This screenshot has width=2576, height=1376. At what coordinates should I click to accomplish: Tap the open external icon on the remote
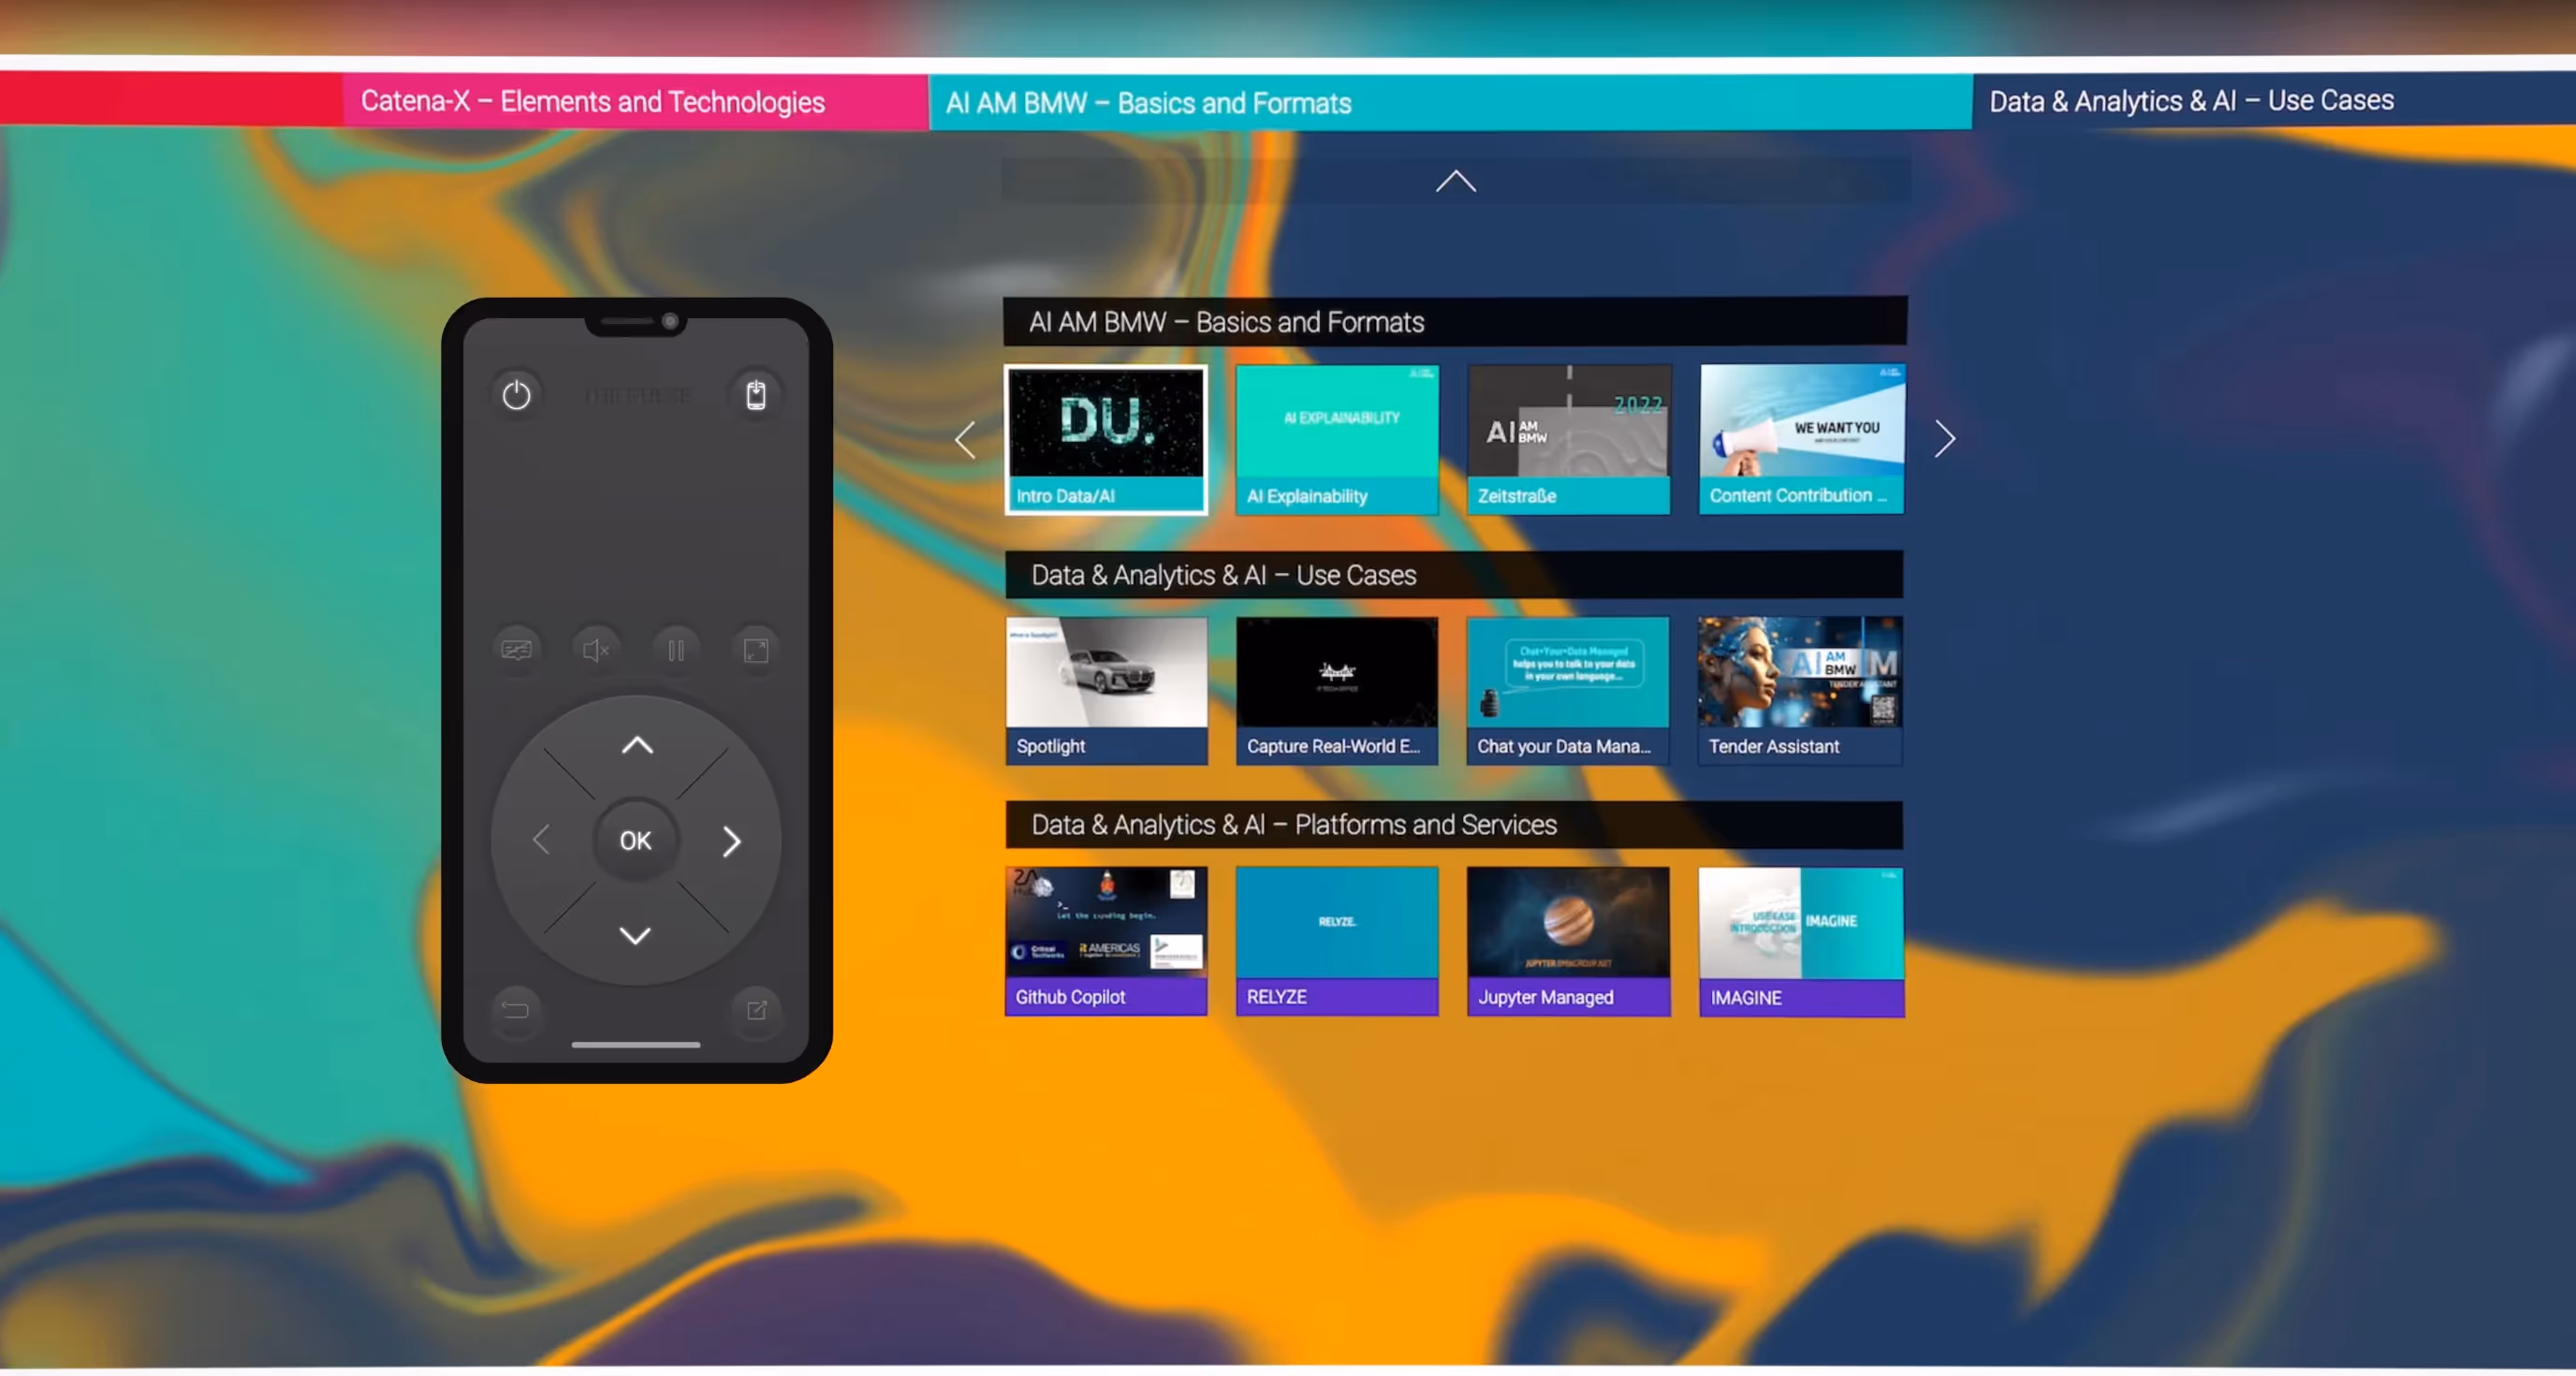click(x=756, y=1010)
